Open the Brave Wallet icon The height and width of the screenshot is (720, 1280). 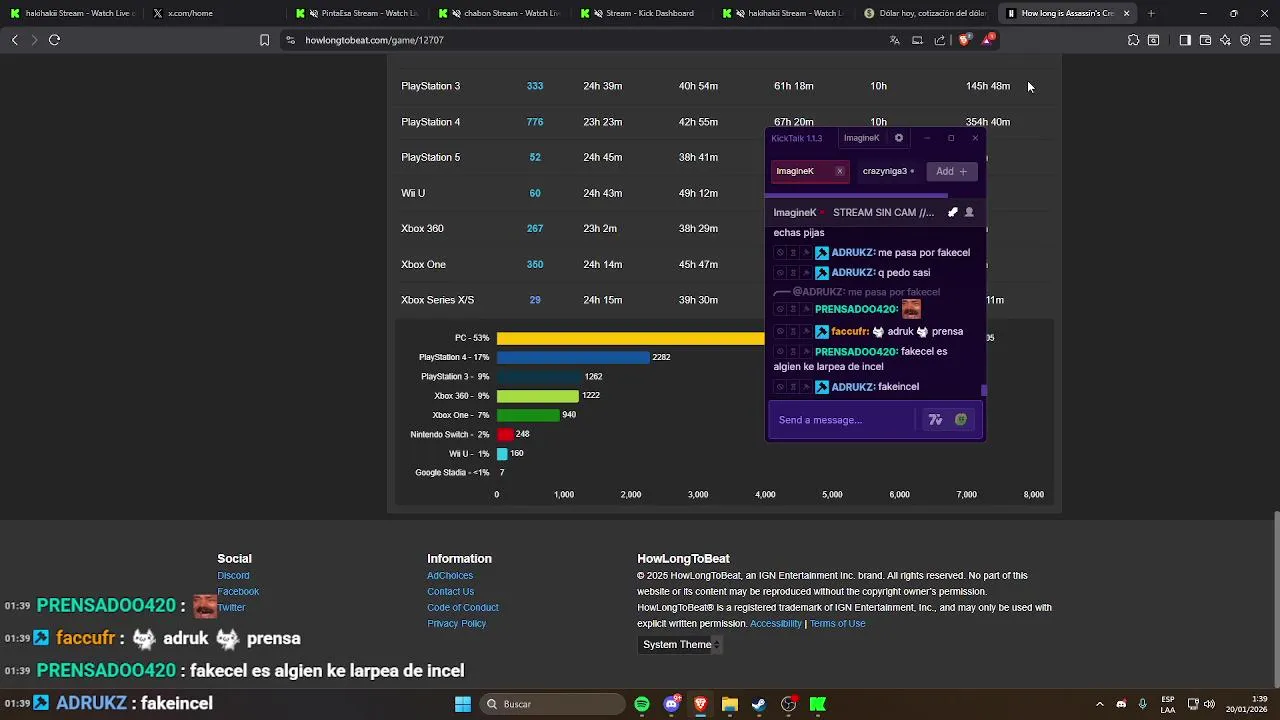[x=1205, y=40]
